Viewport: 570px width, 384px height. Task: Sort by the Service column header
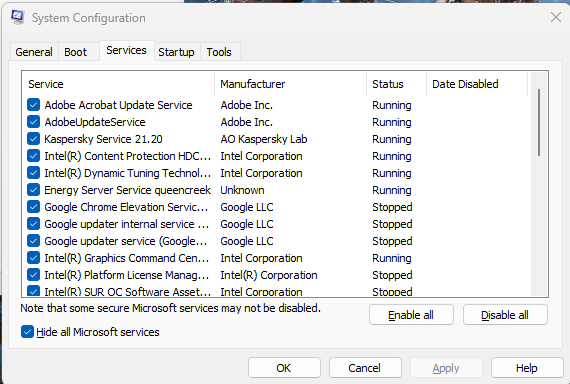[x=118, y=84]
